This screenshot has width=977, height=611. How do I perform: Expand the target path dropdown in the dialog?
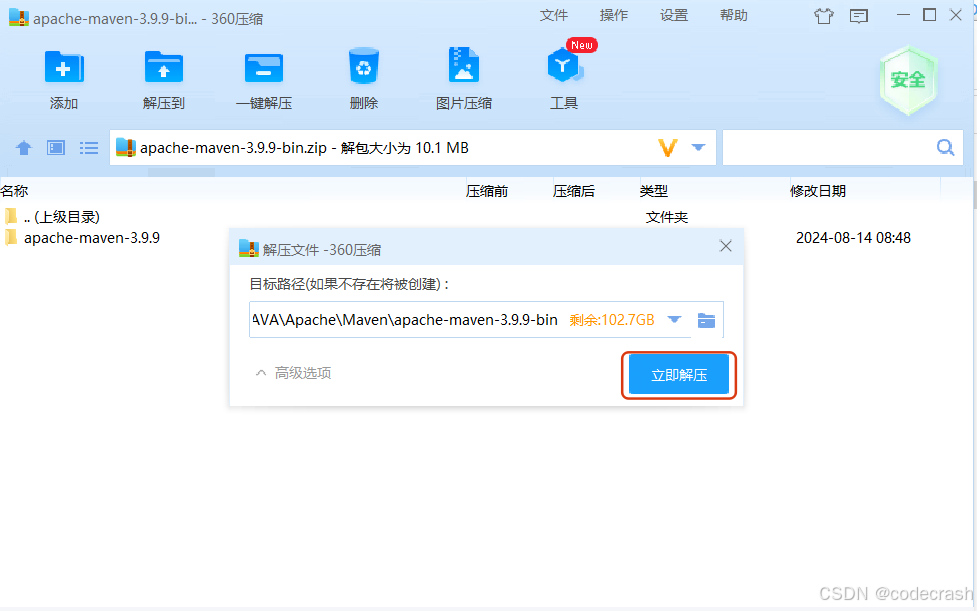tap(674, 320)
